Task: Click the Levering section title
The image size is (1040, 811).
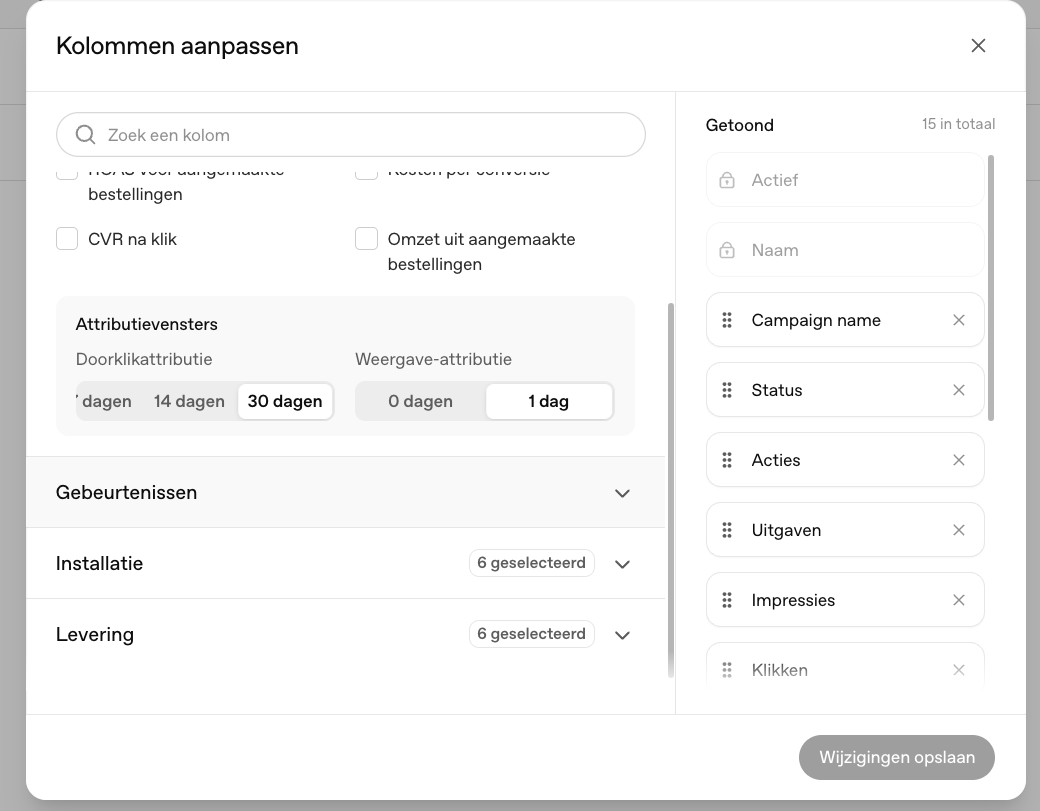Action: pyautogui.click(x=95, y=635)
